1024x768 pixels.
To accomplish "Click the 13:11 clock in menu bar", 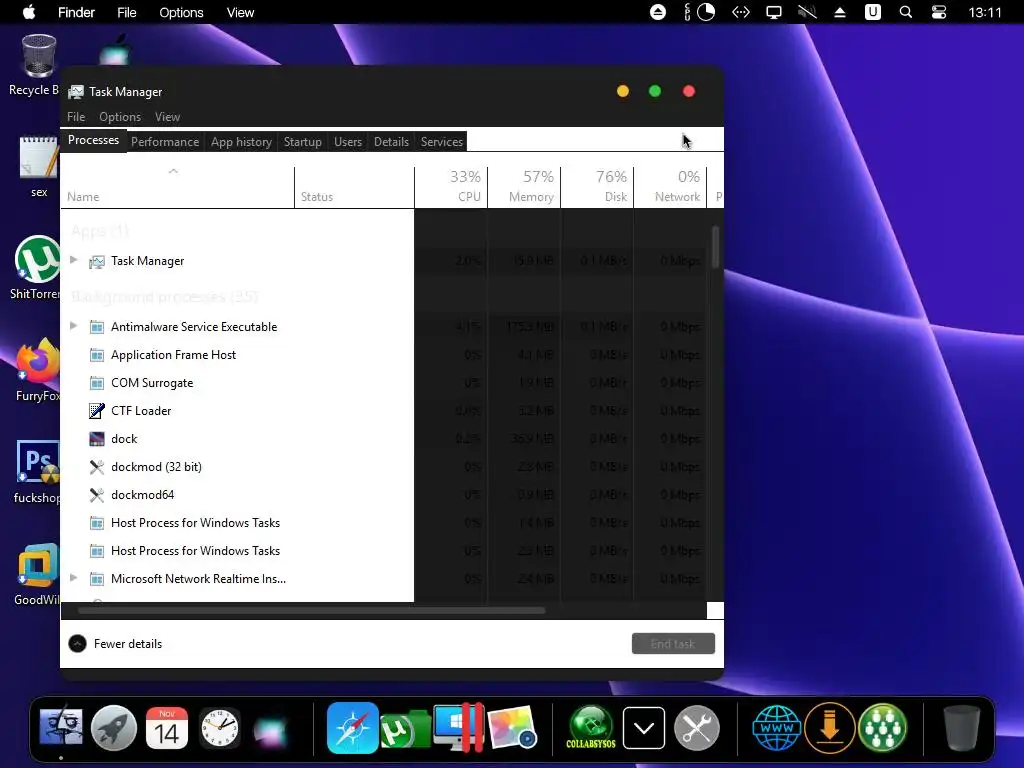I will click(x=985, y=12).
